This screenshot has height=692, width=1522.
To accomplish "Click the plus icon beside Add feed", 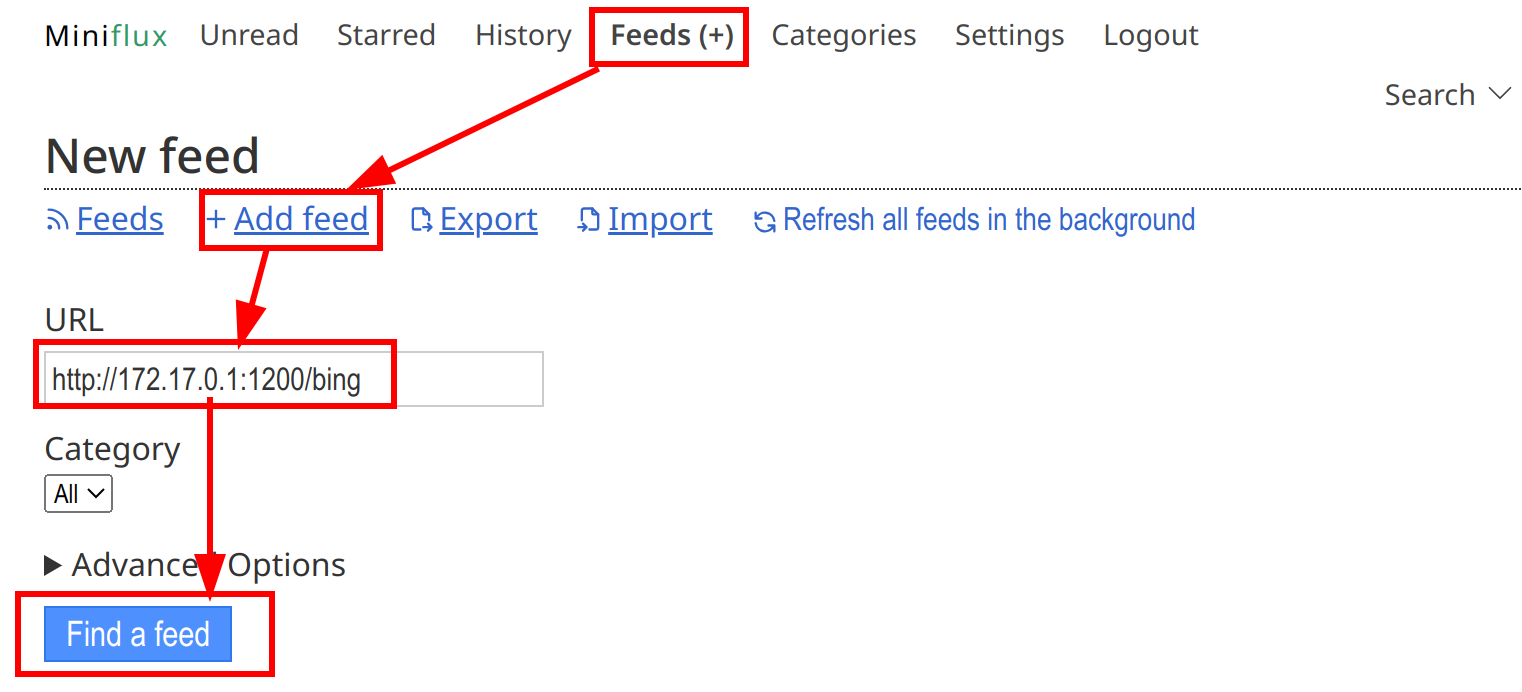I will (216, 220).
